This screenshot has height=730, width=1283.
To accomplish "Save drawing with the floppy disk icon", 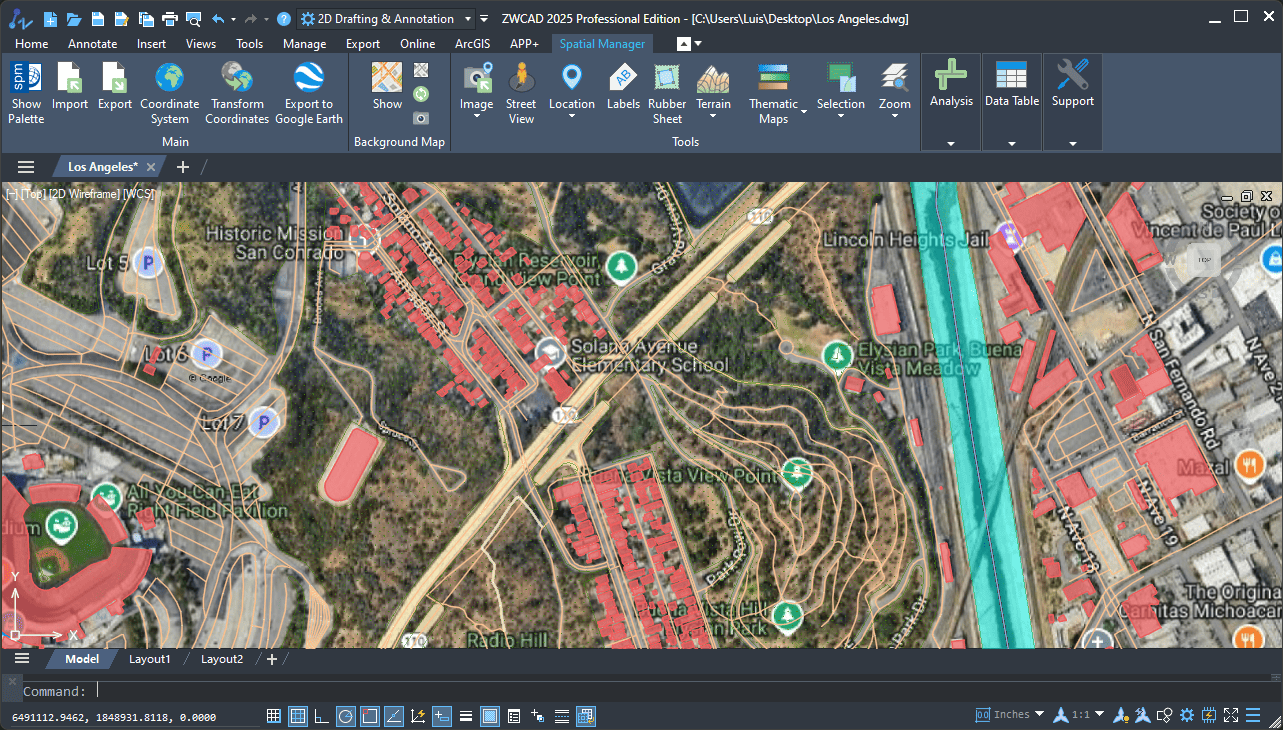I will [97, 18].
